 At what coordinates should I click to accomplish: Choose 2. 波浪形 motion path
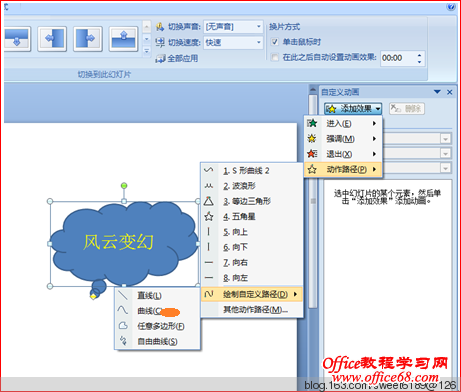tap(252, 186)
